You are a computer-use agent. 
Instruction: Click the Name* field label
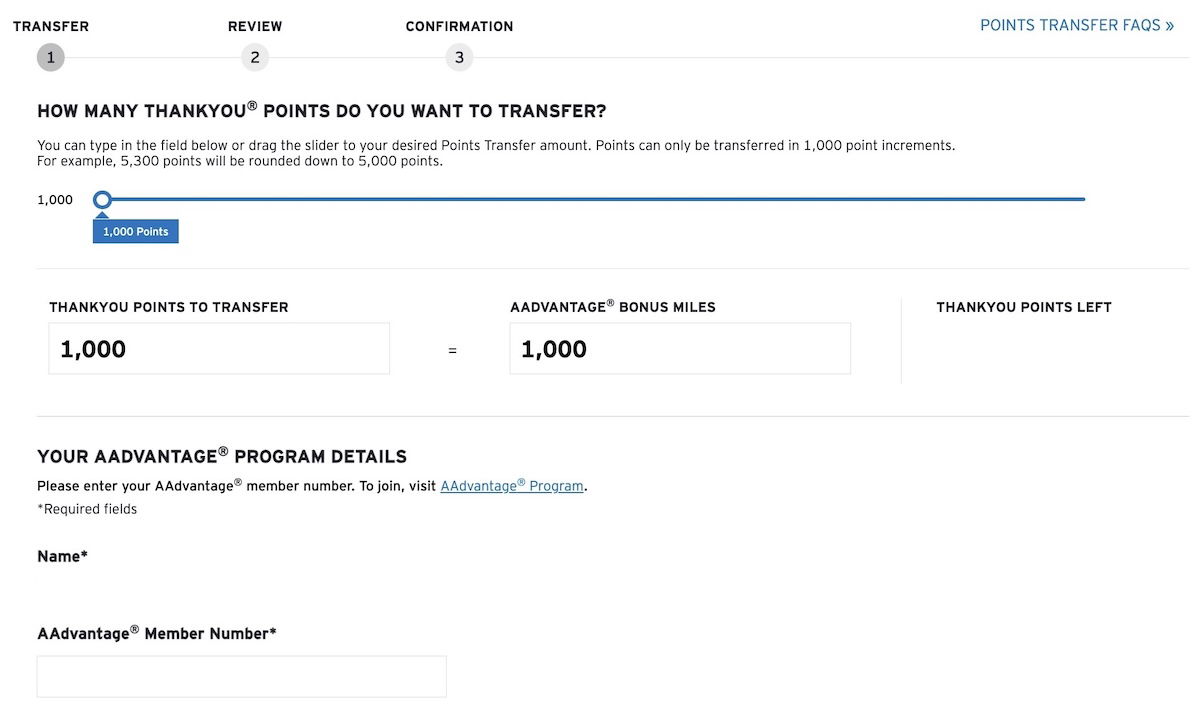[x=62, y=556]
